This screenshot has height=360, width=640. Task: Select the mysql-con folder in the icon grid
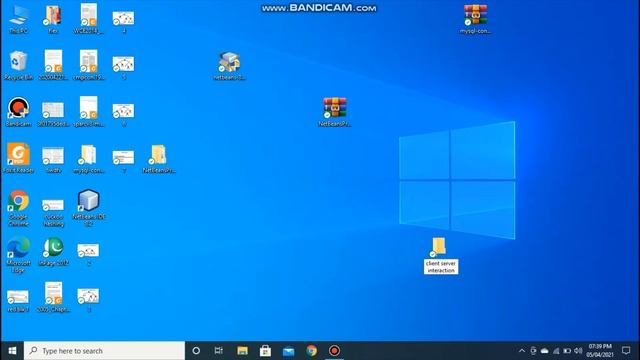pyautogui.click(x=89, y=158)
